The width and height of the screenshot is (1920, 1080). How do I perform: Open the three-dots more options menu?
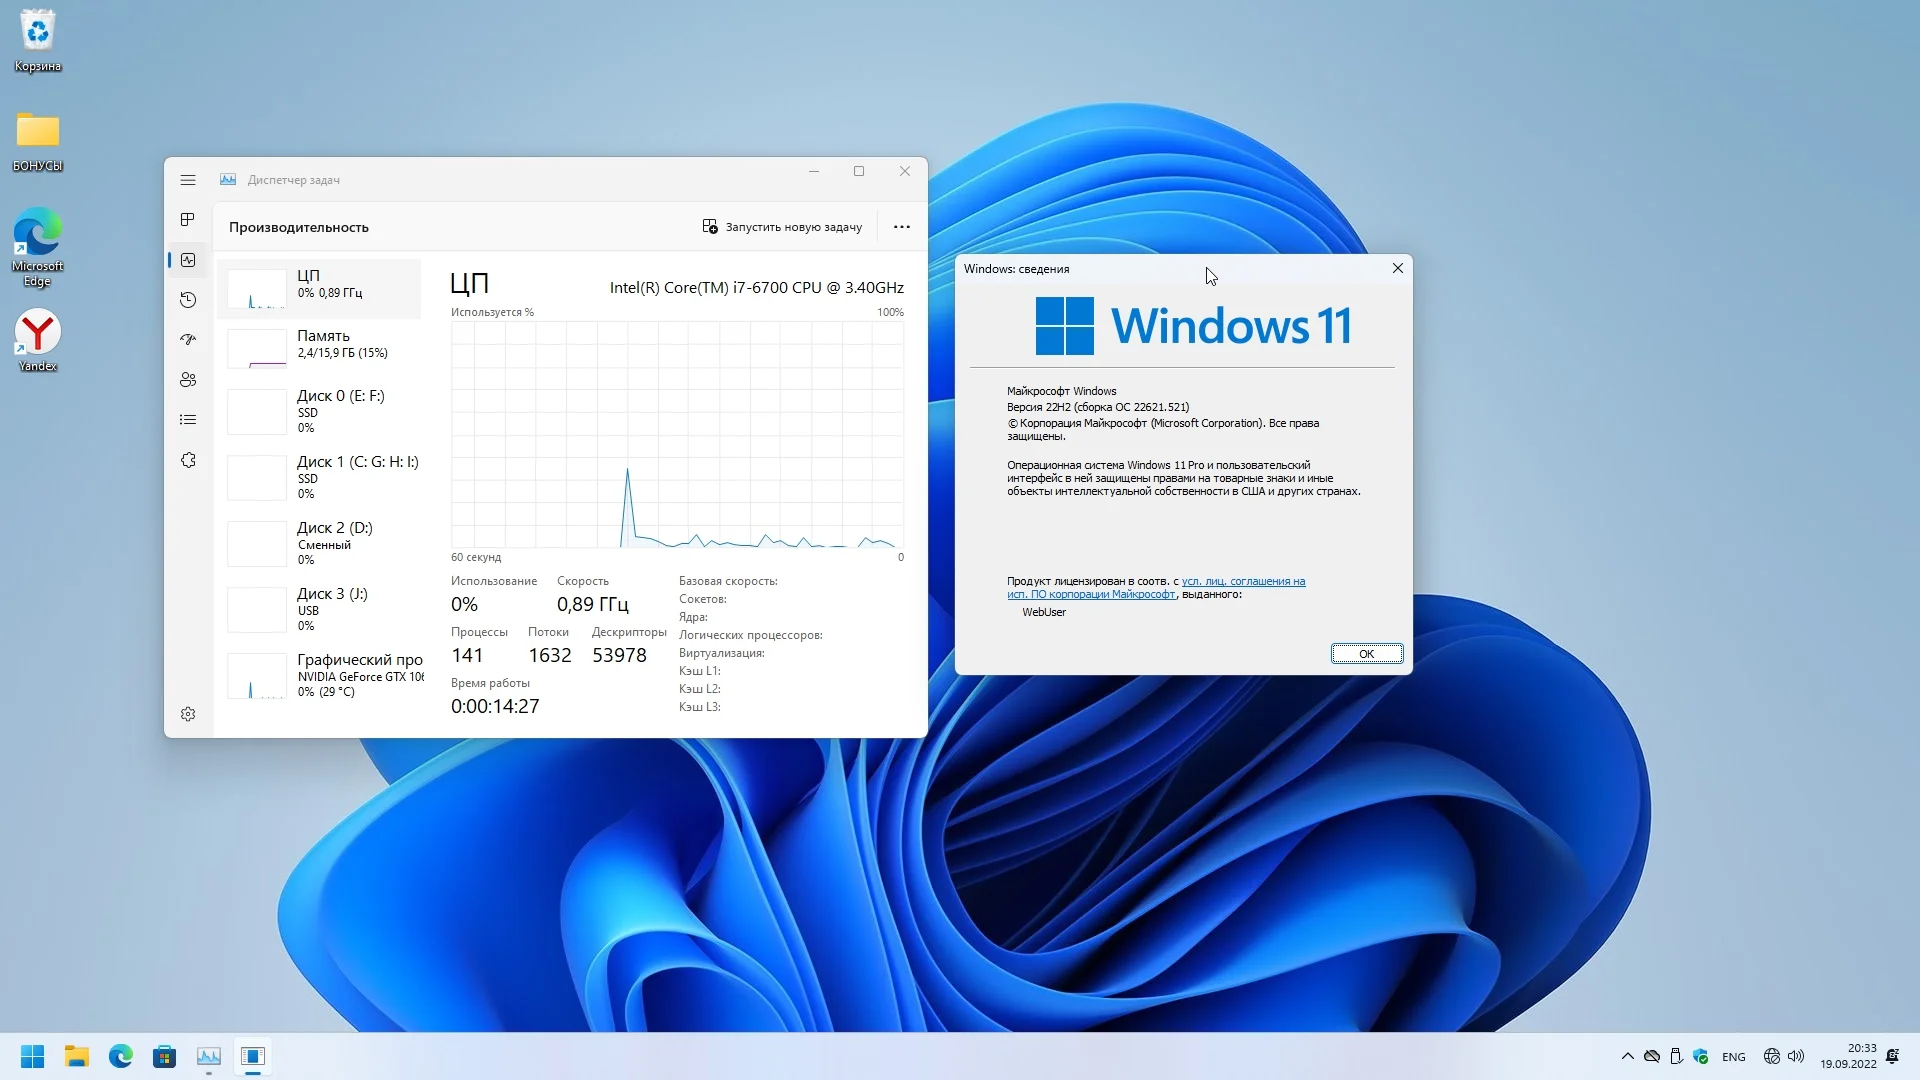901,227
